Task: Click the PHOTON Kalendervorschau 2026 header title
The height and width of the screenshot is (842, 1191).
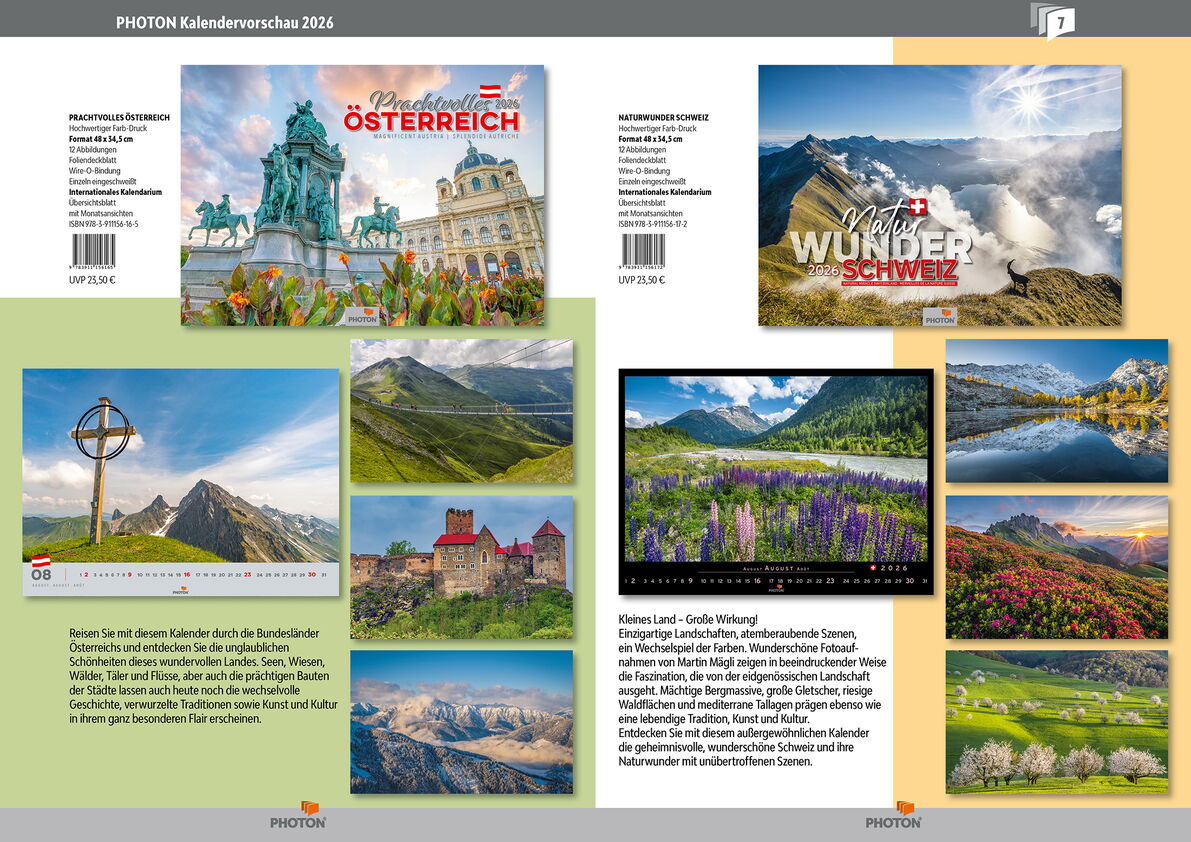Action: [x=225, y=22]
